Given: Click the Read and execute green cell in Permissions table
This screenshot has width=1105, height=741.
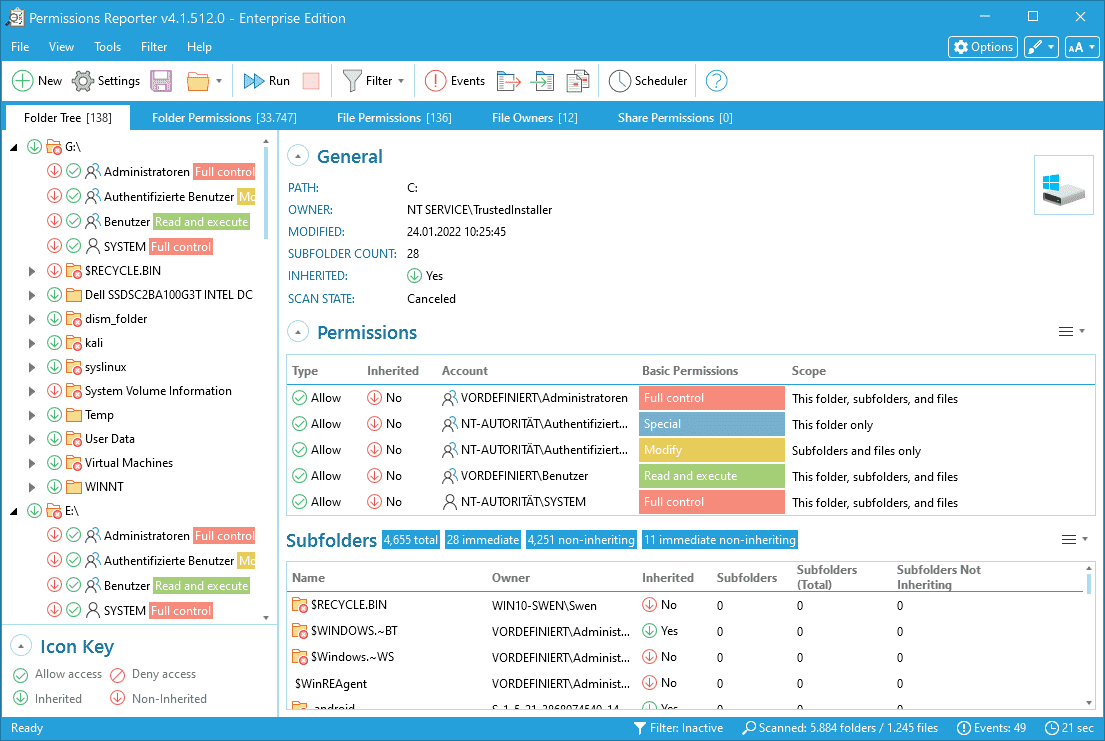Looking at the screenshot, I should click(x=712, y=476).
